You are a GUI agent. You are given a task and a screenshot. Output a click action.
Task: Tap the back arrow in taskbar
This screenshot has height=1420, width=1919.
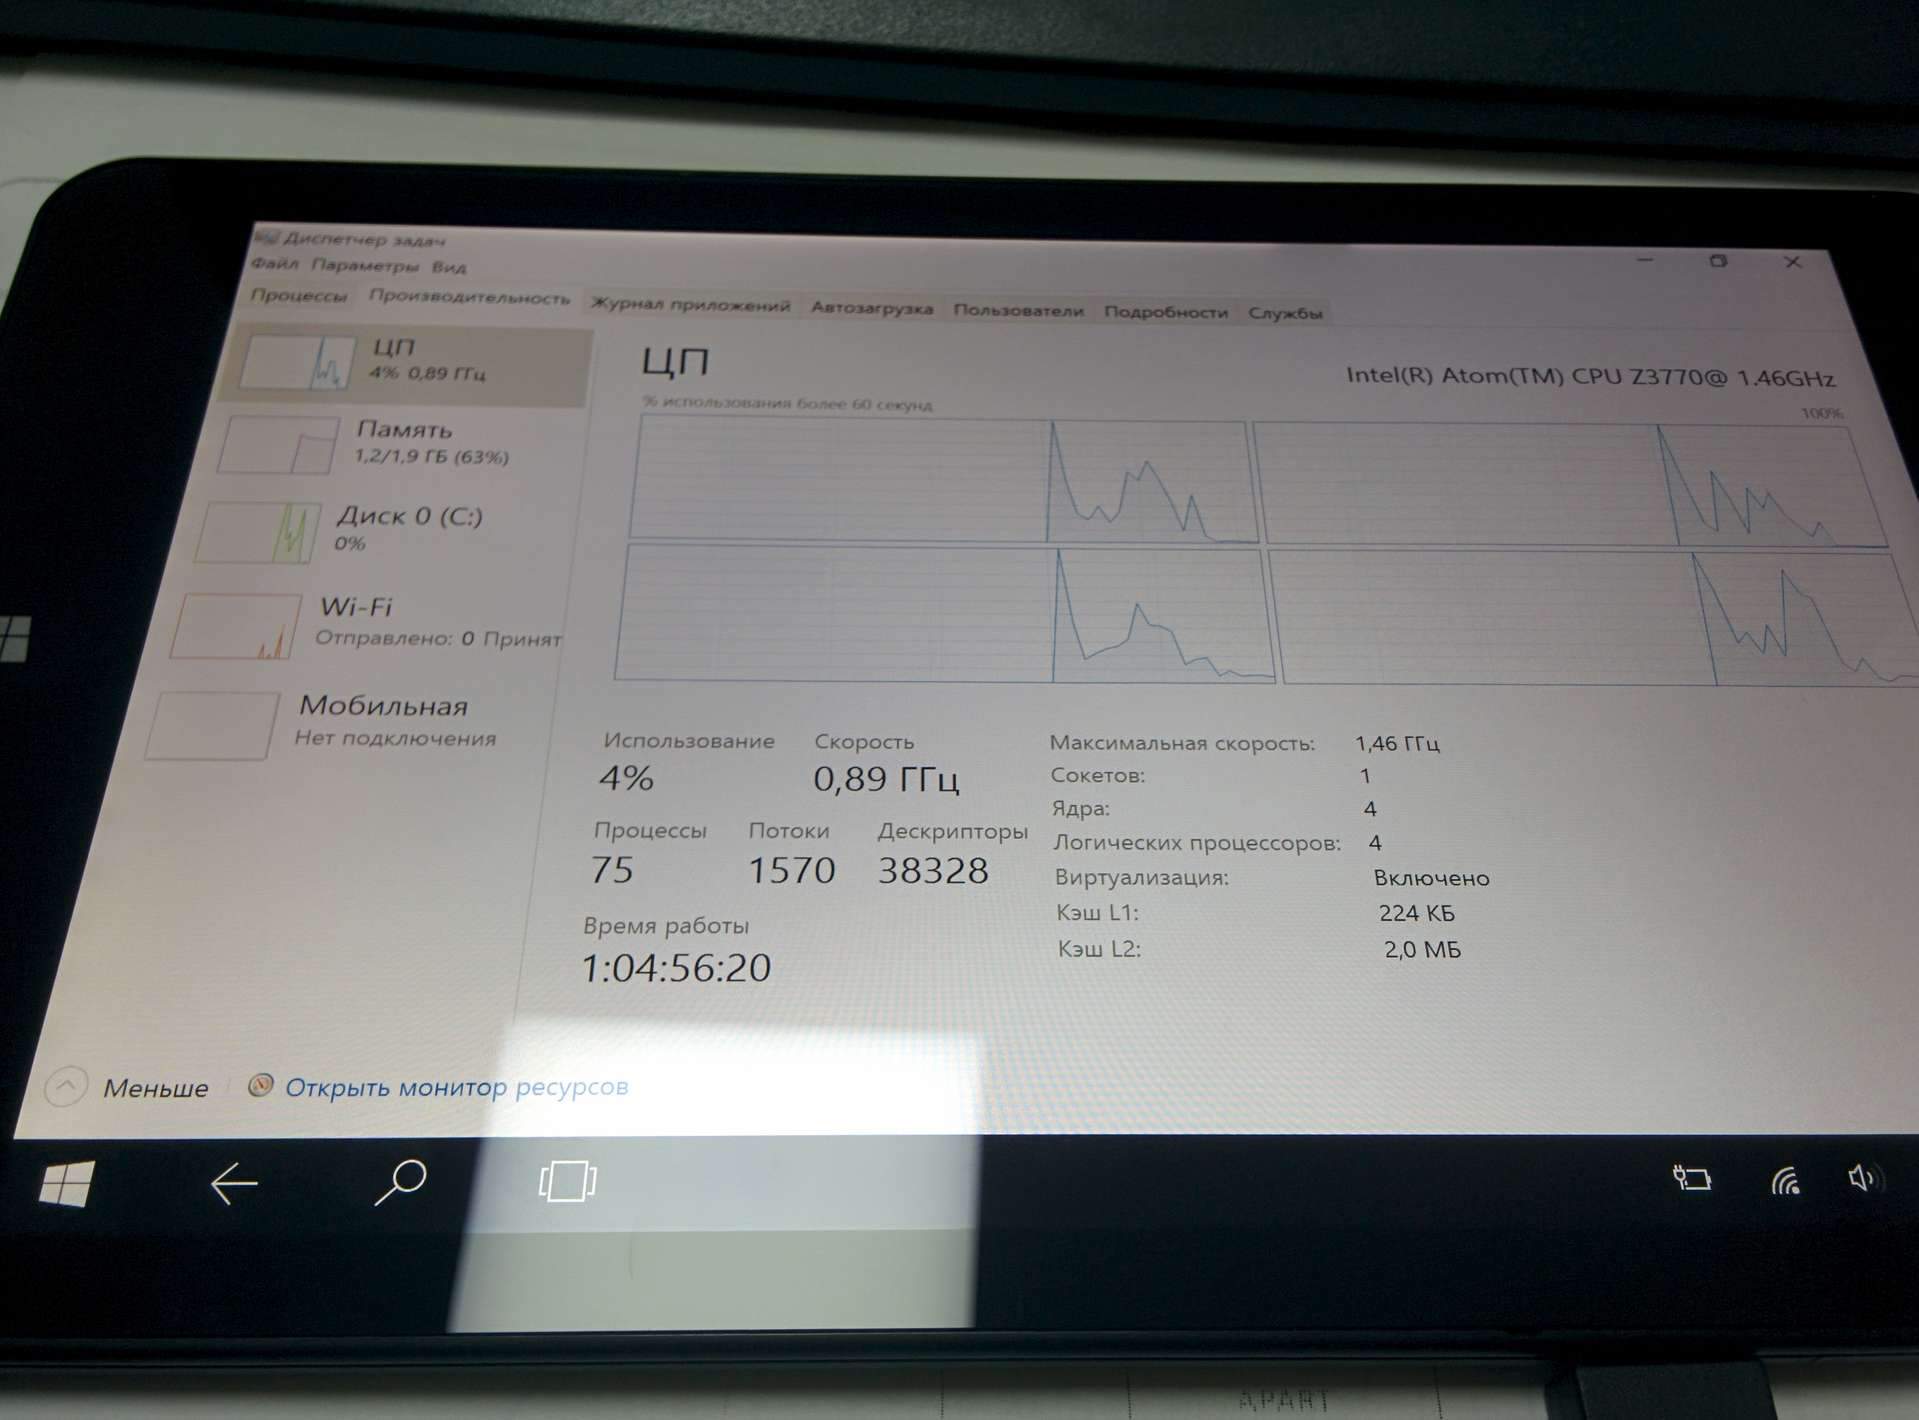[234, 1184]
